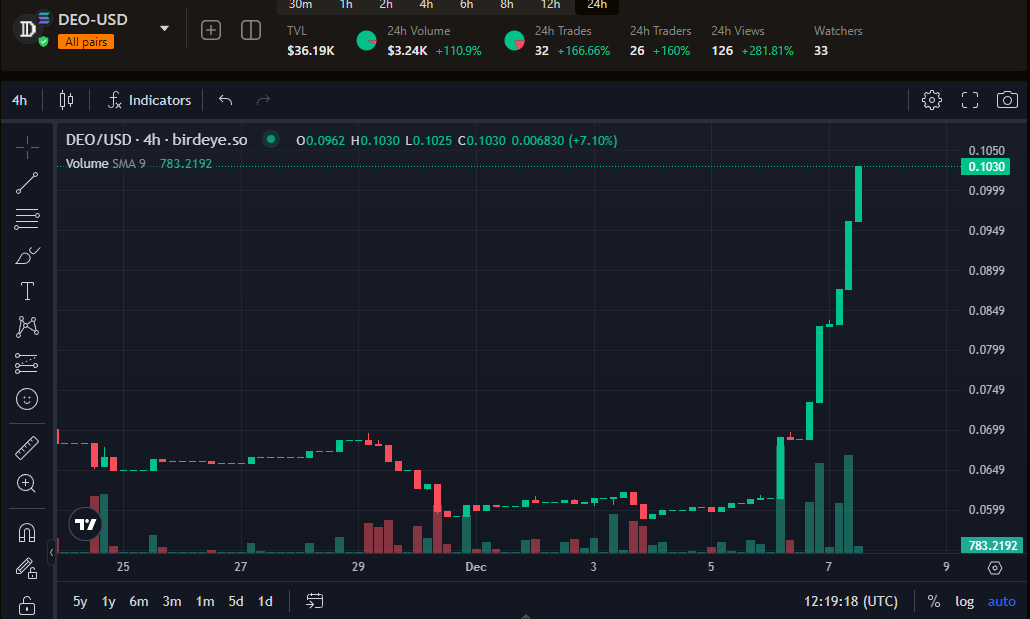
Task: Set chart range to 5y
Action: (x=80, y=601)
